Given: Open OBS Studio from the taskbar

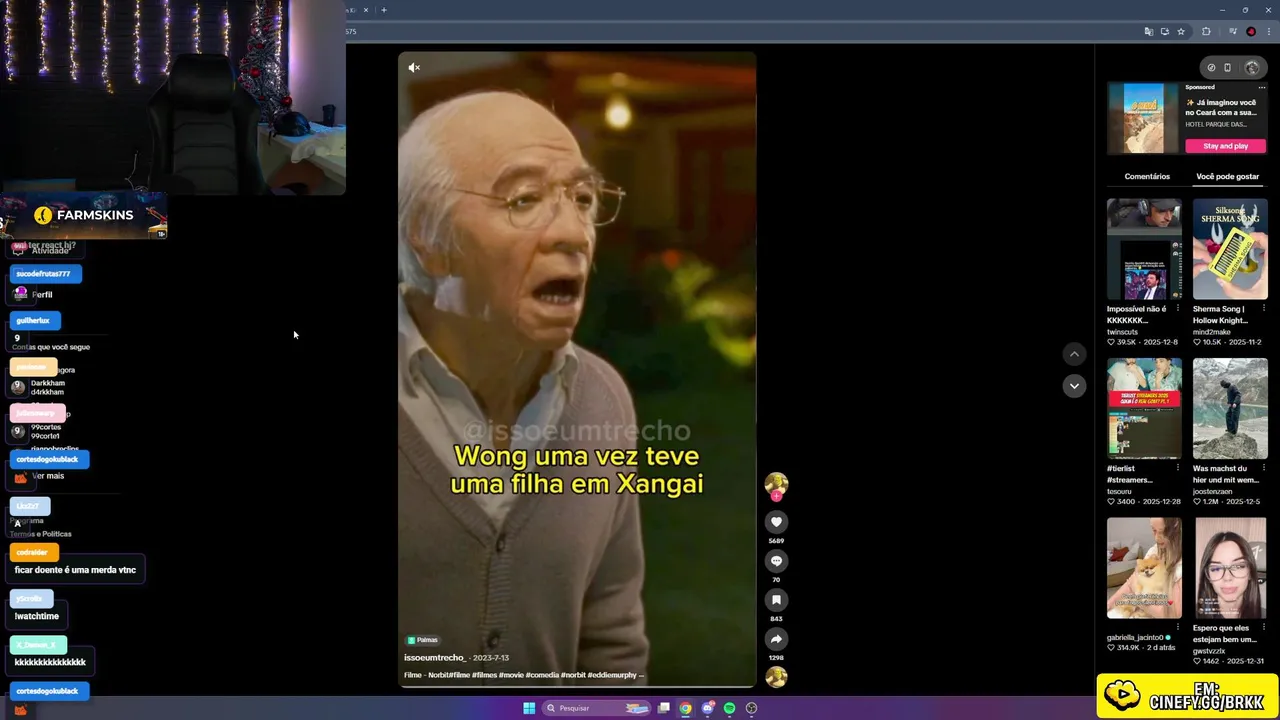Looking at the screenshot, I should 751,708.
